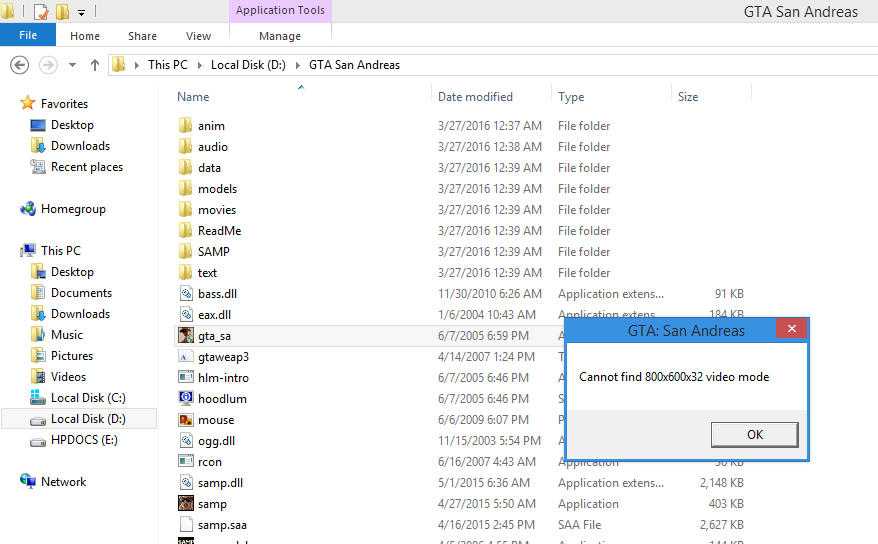Select the hlm-intro file icon

pos(186,378)
